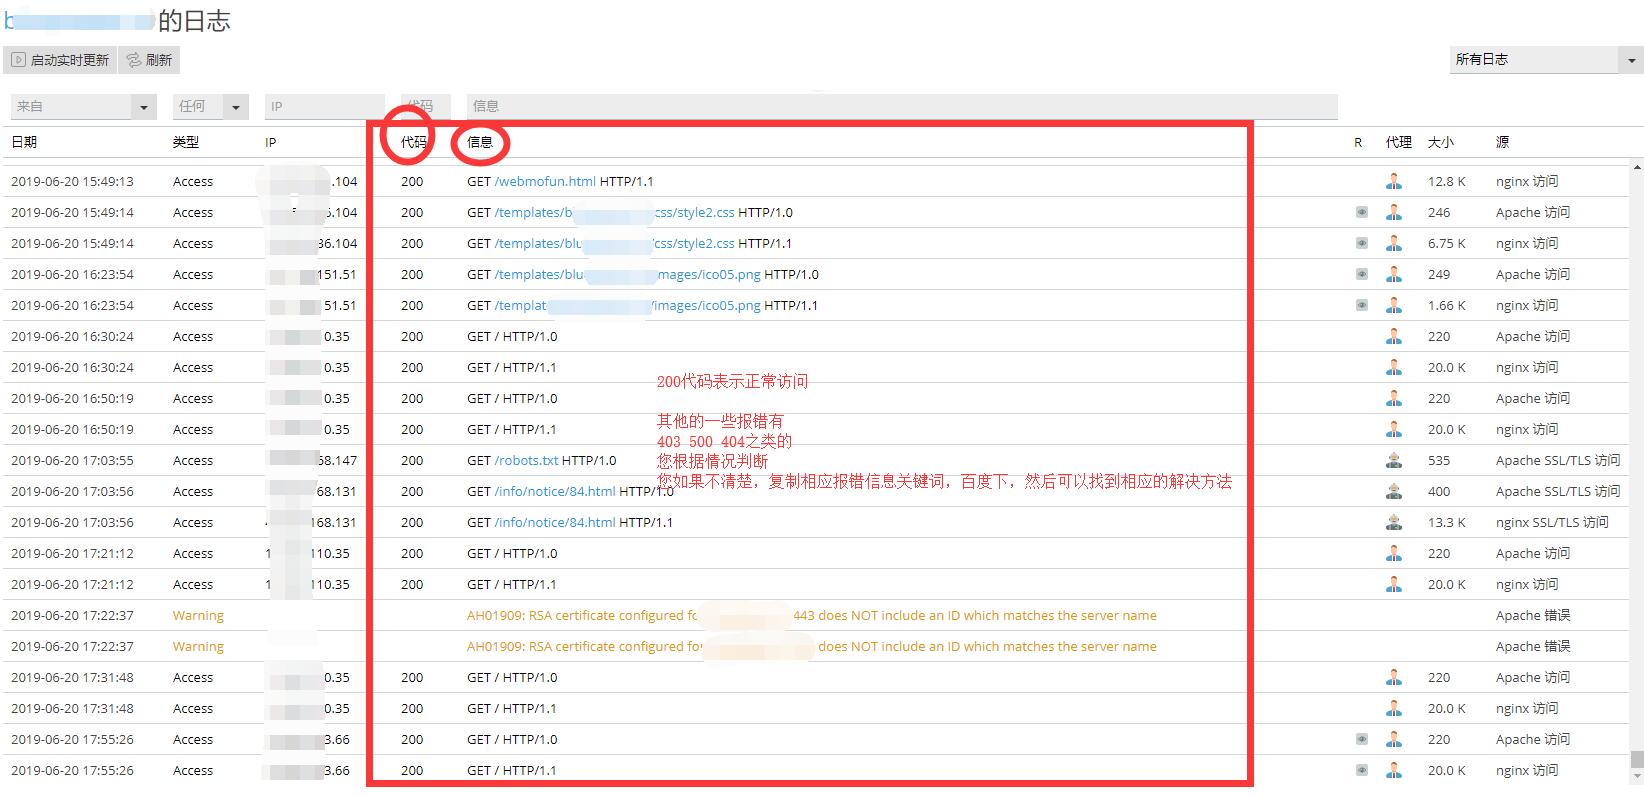
Task: Select the date cell 2019-06-20 17:03:55
Action: click(x=72, y=460)
